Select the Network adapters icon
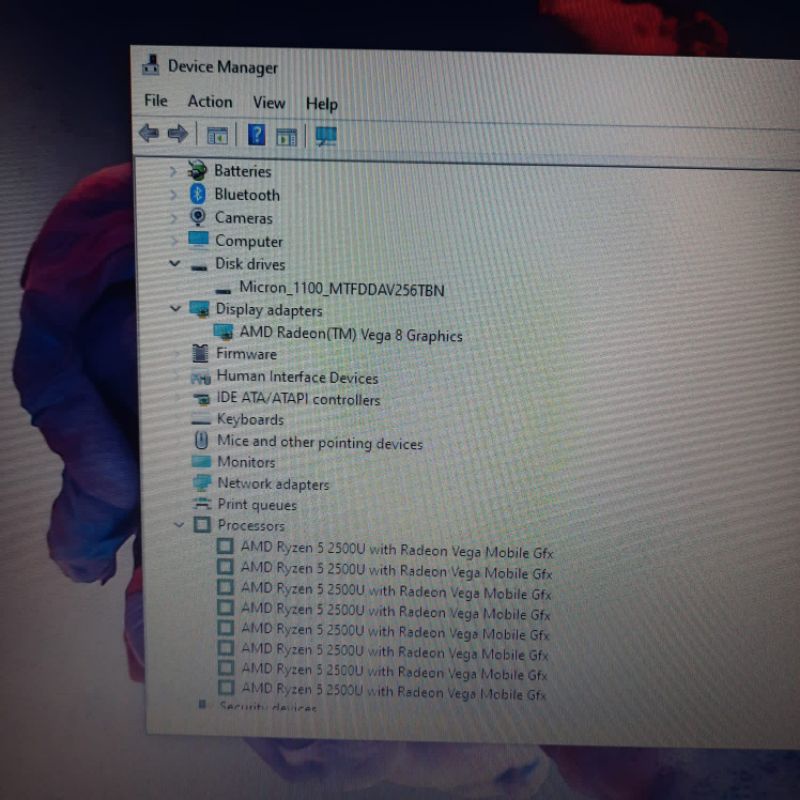The image size is (800, 800). 202,483
